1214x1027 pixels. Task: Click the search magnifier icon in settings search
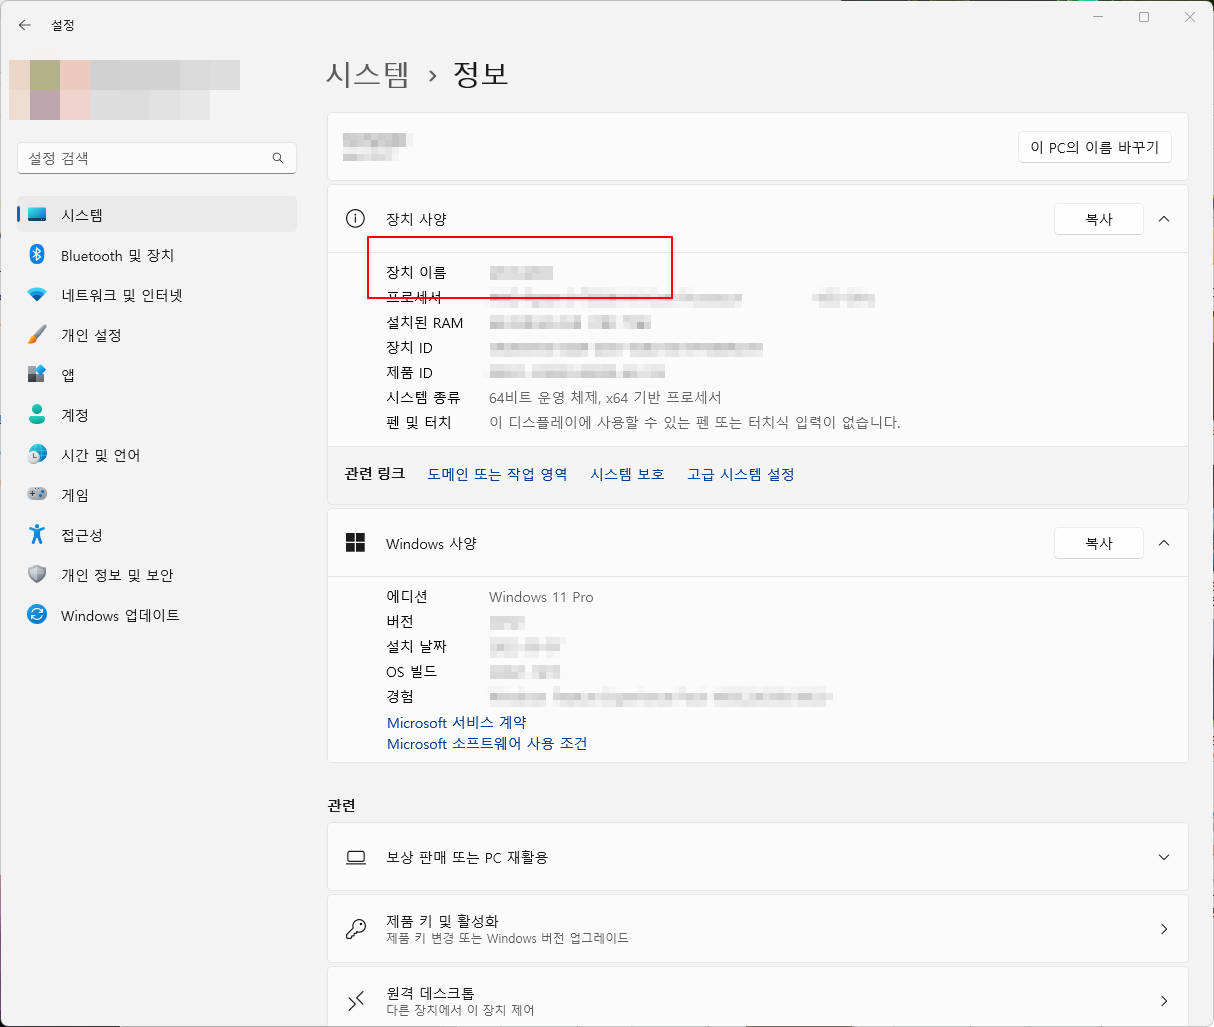[278, 158]
